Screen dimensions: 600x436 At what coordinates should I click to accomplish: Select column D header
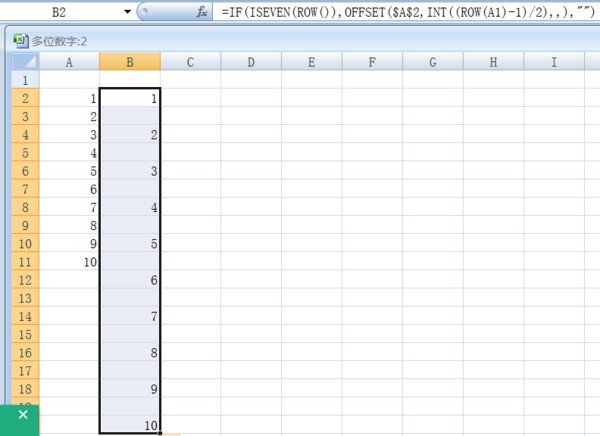pos(251,62)
